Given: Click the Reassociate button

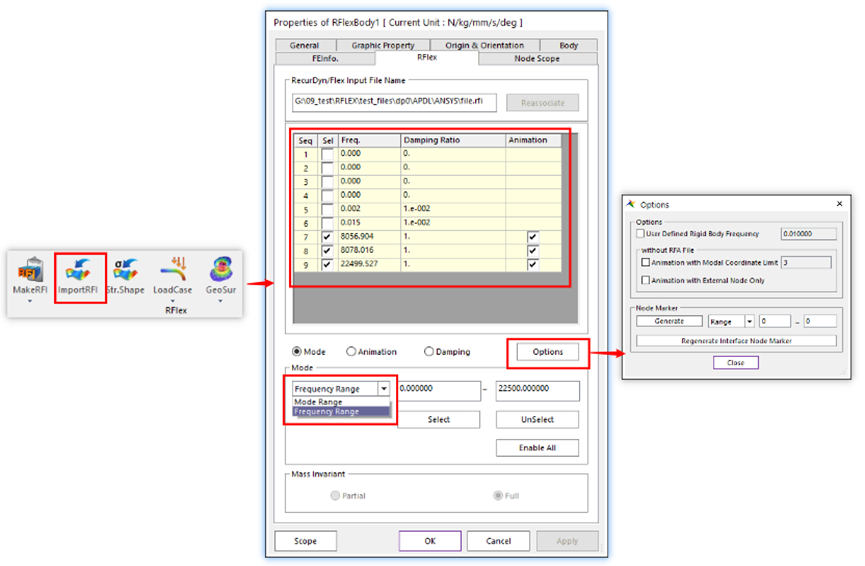Looking at the screenshot, I should (x=542, y=103).
